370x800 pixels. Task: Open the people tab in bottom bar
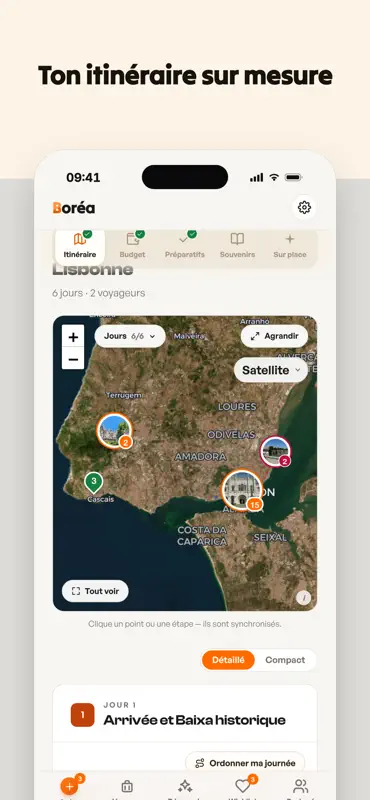tap(301, 786)
